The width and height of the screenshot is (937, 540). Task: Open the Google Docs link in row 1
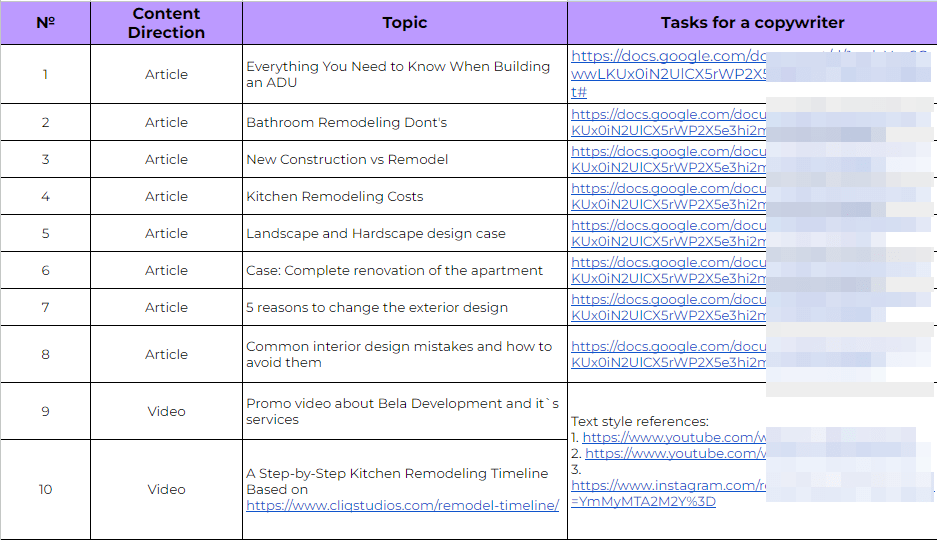668,74
